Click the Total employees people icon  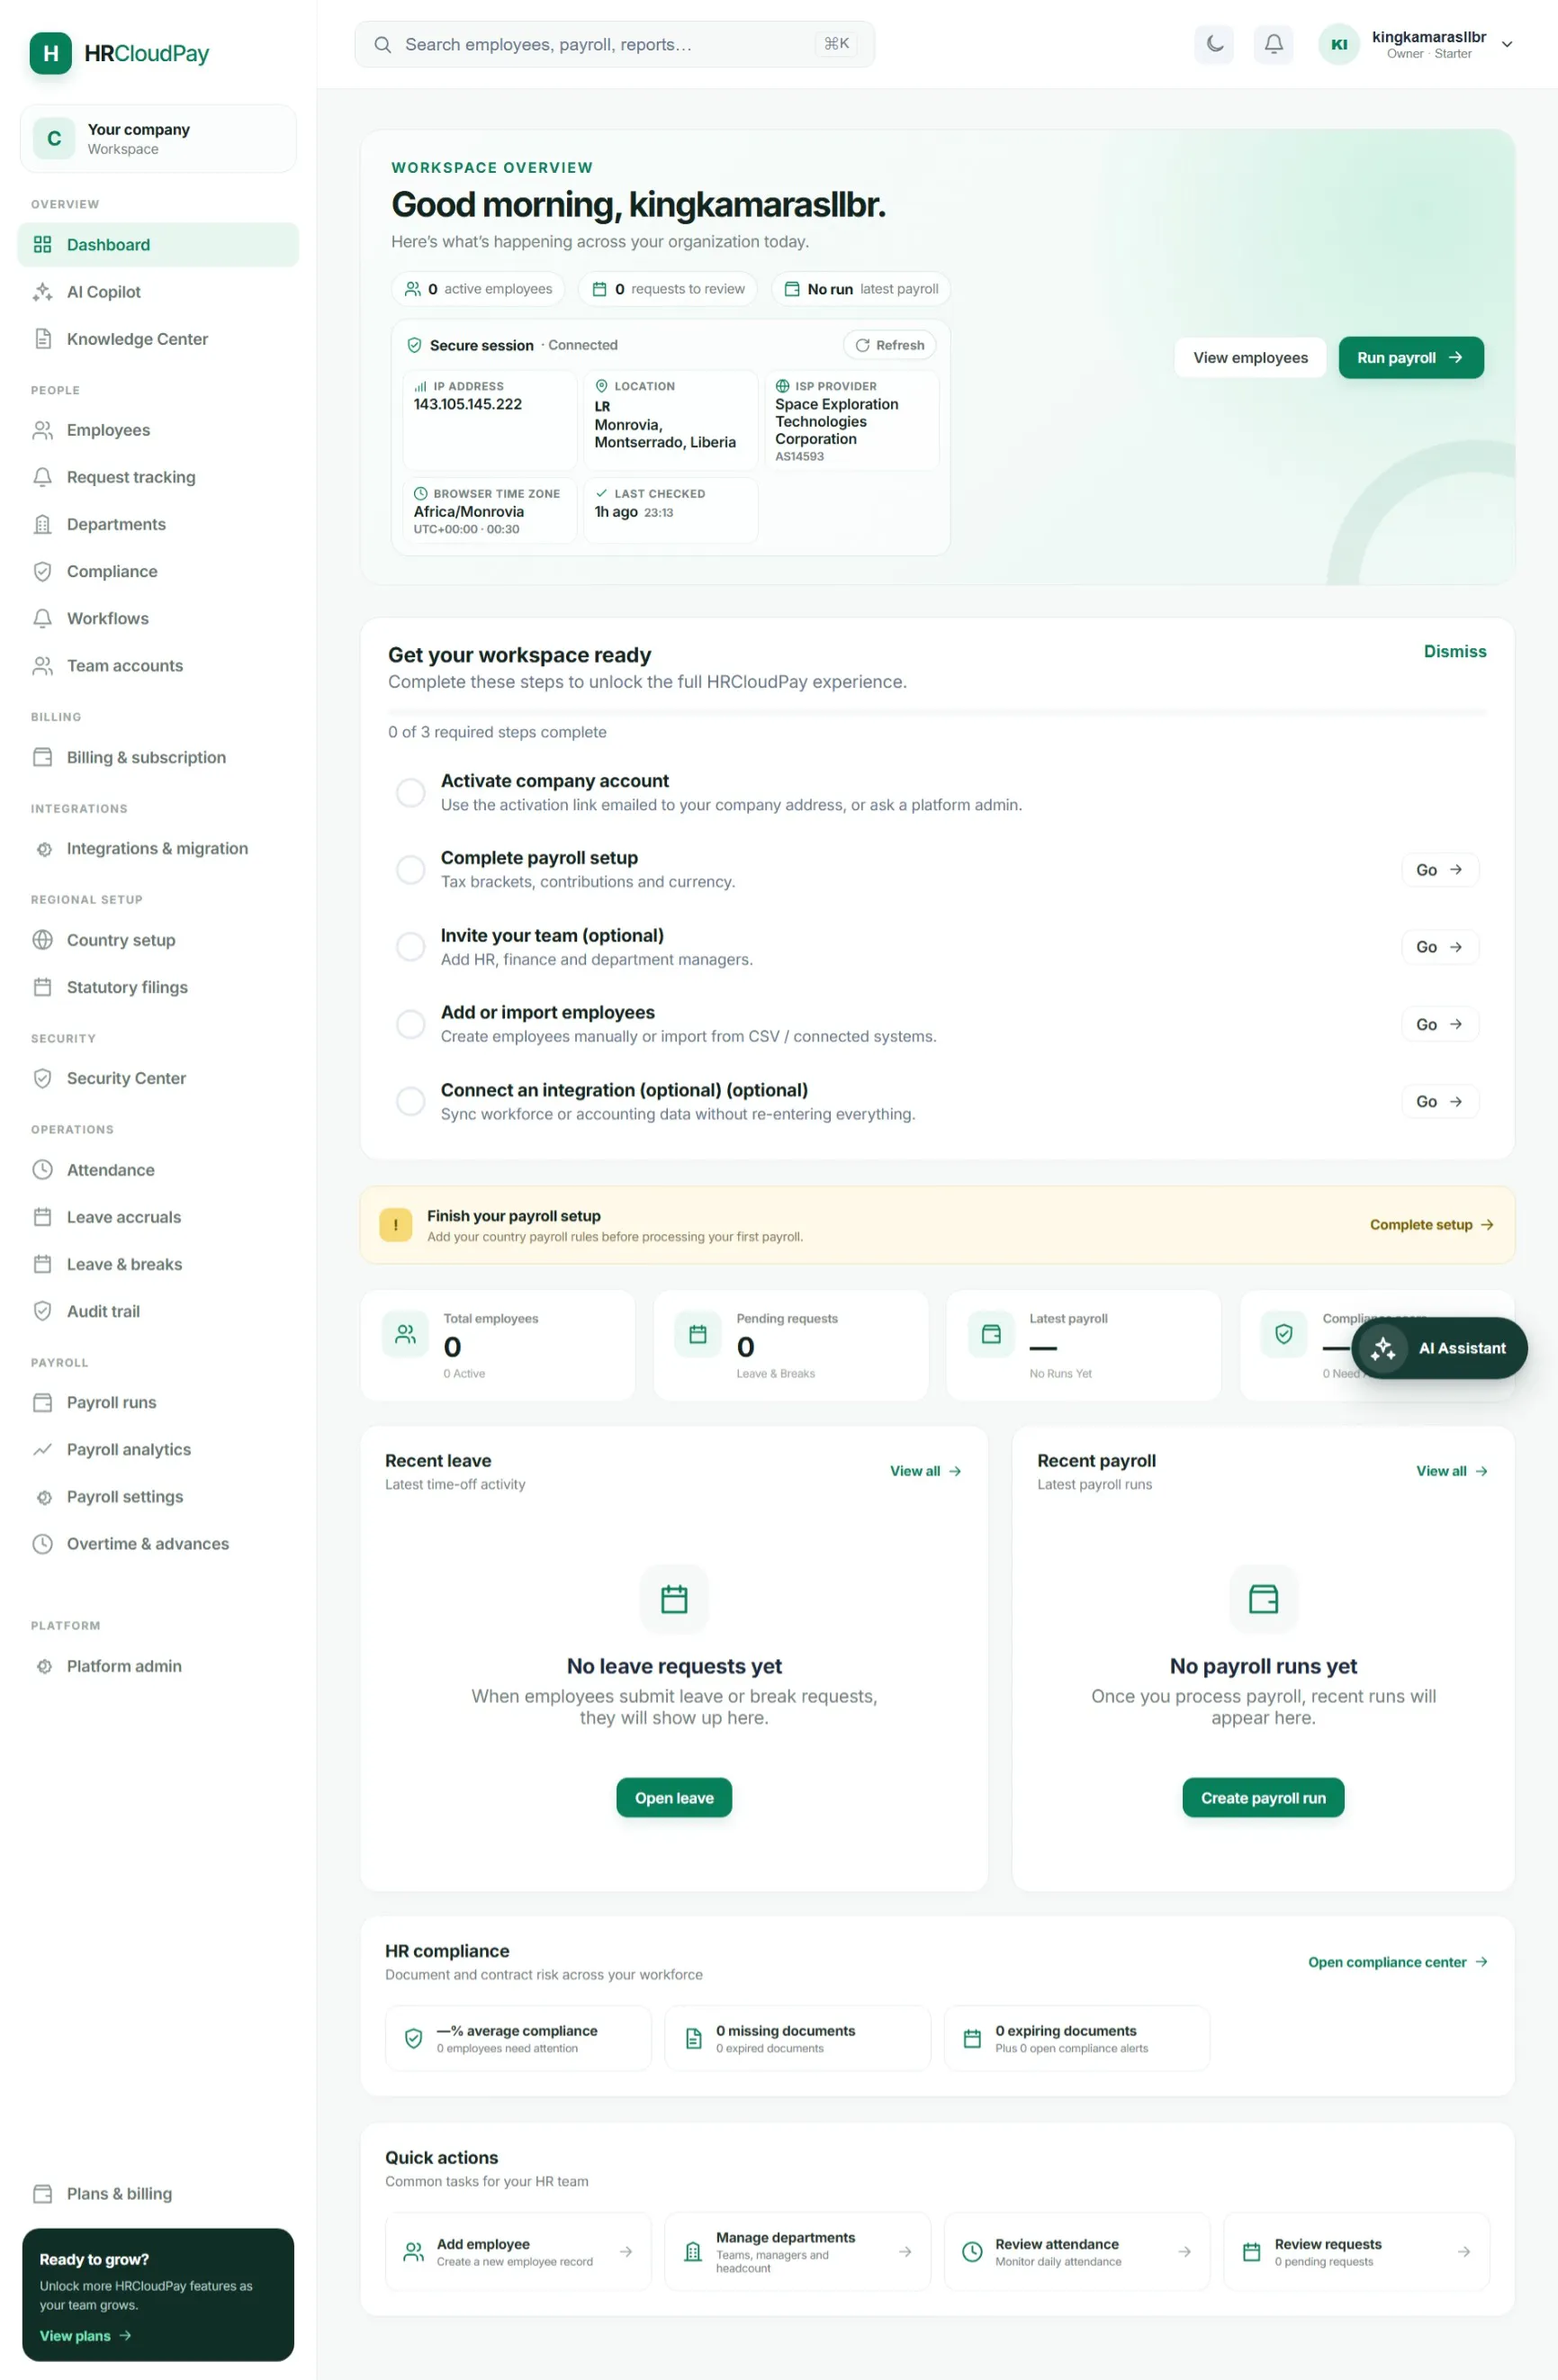405,1334
